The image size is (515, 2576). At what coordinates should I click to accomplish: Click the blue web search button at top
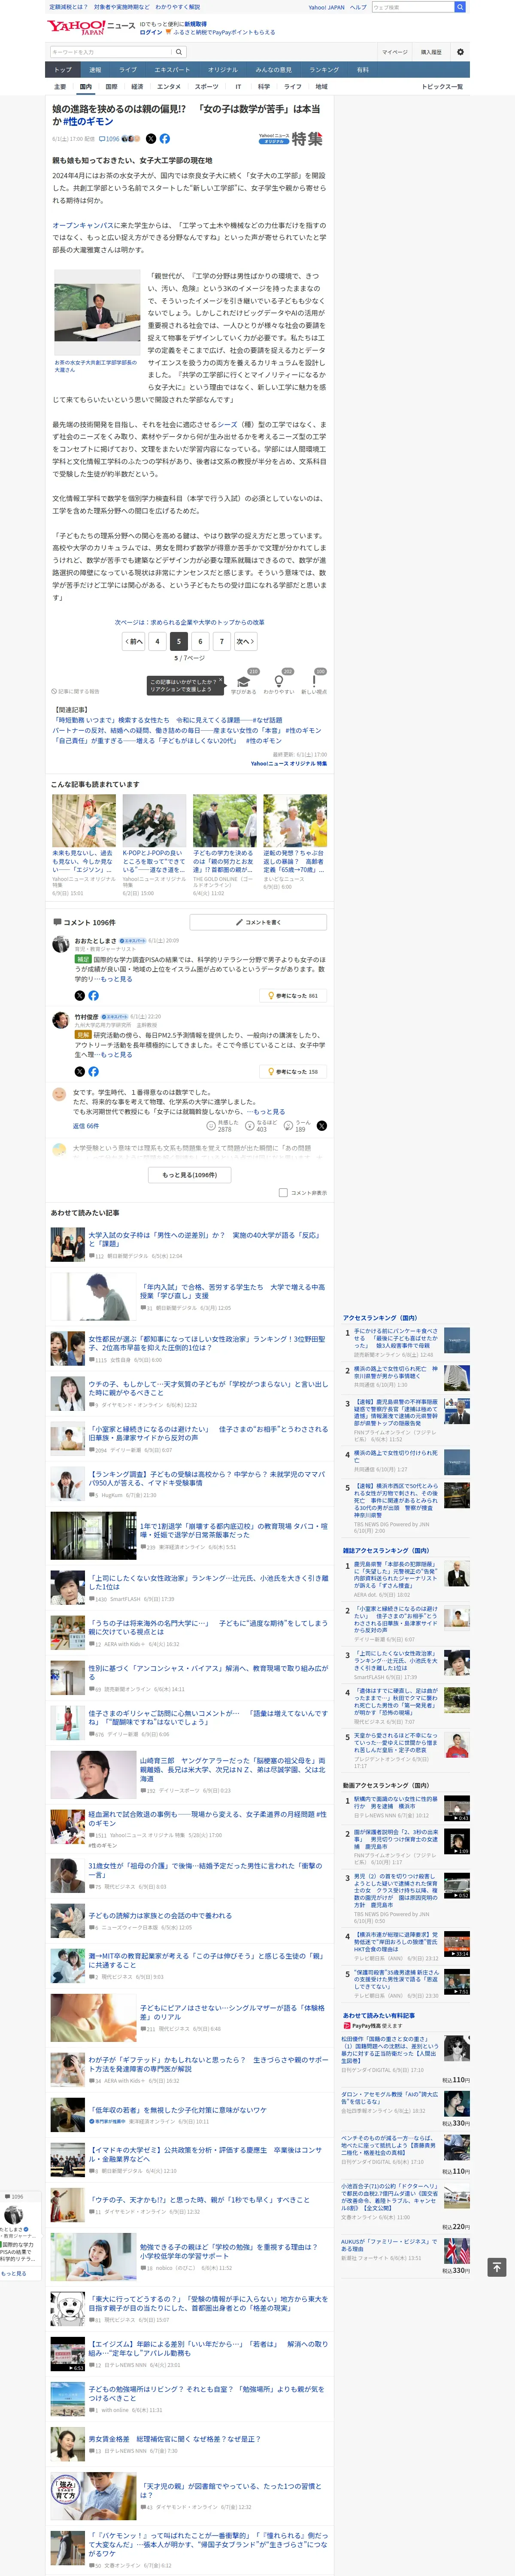click(460, 7)
